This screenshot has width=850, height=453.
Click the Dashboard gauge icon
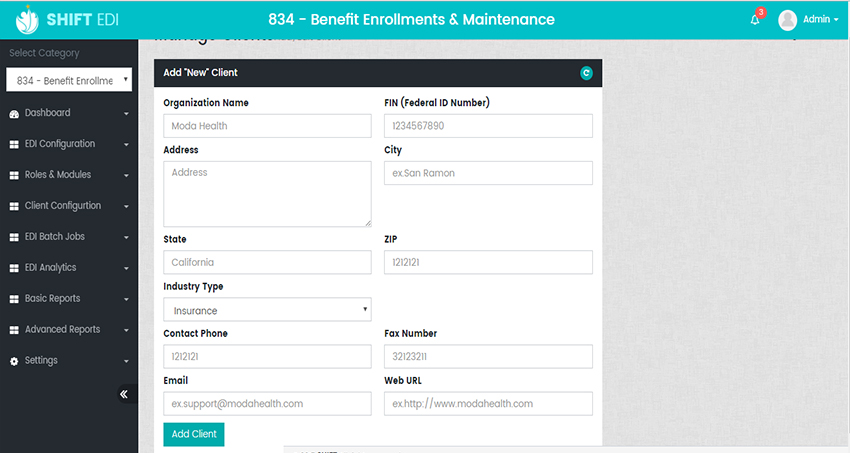[14, 114]
